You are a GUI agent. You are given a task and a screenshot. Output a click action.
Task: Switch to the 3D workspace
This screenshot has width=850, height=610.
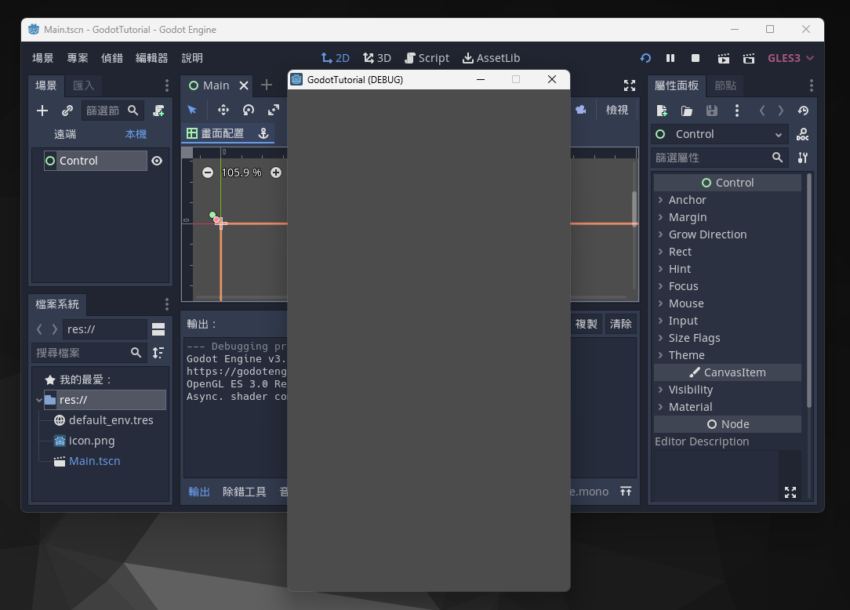377,58
